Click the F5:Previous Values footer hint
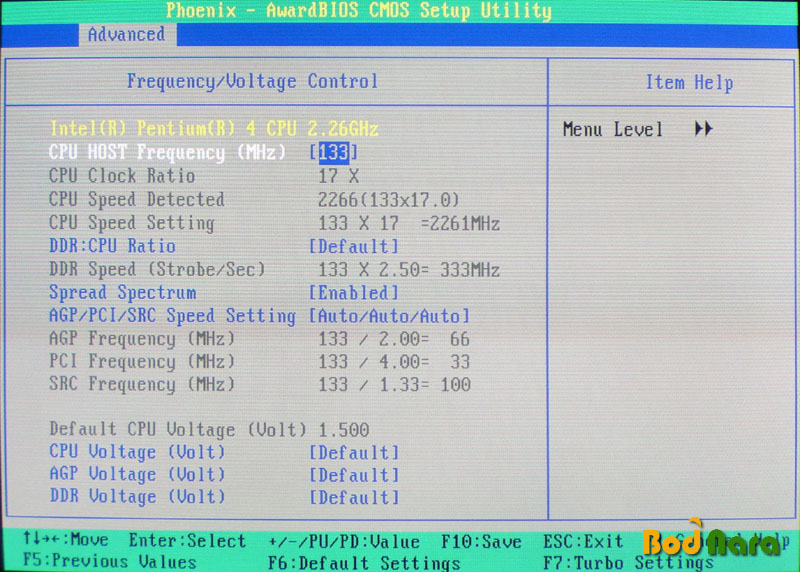 point(110,562)
